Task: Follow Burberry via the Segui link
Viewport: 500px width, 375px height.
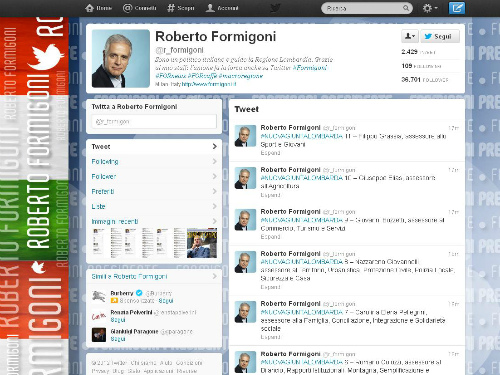Action: coord(166,301)
